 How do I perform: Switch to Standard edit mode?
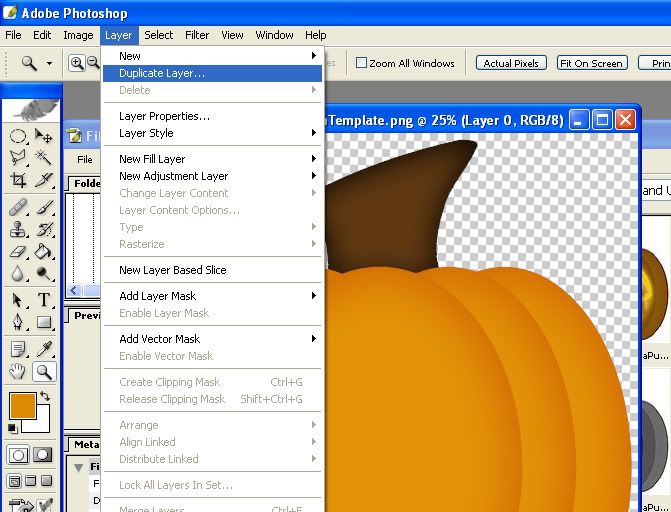click(18, 455)
